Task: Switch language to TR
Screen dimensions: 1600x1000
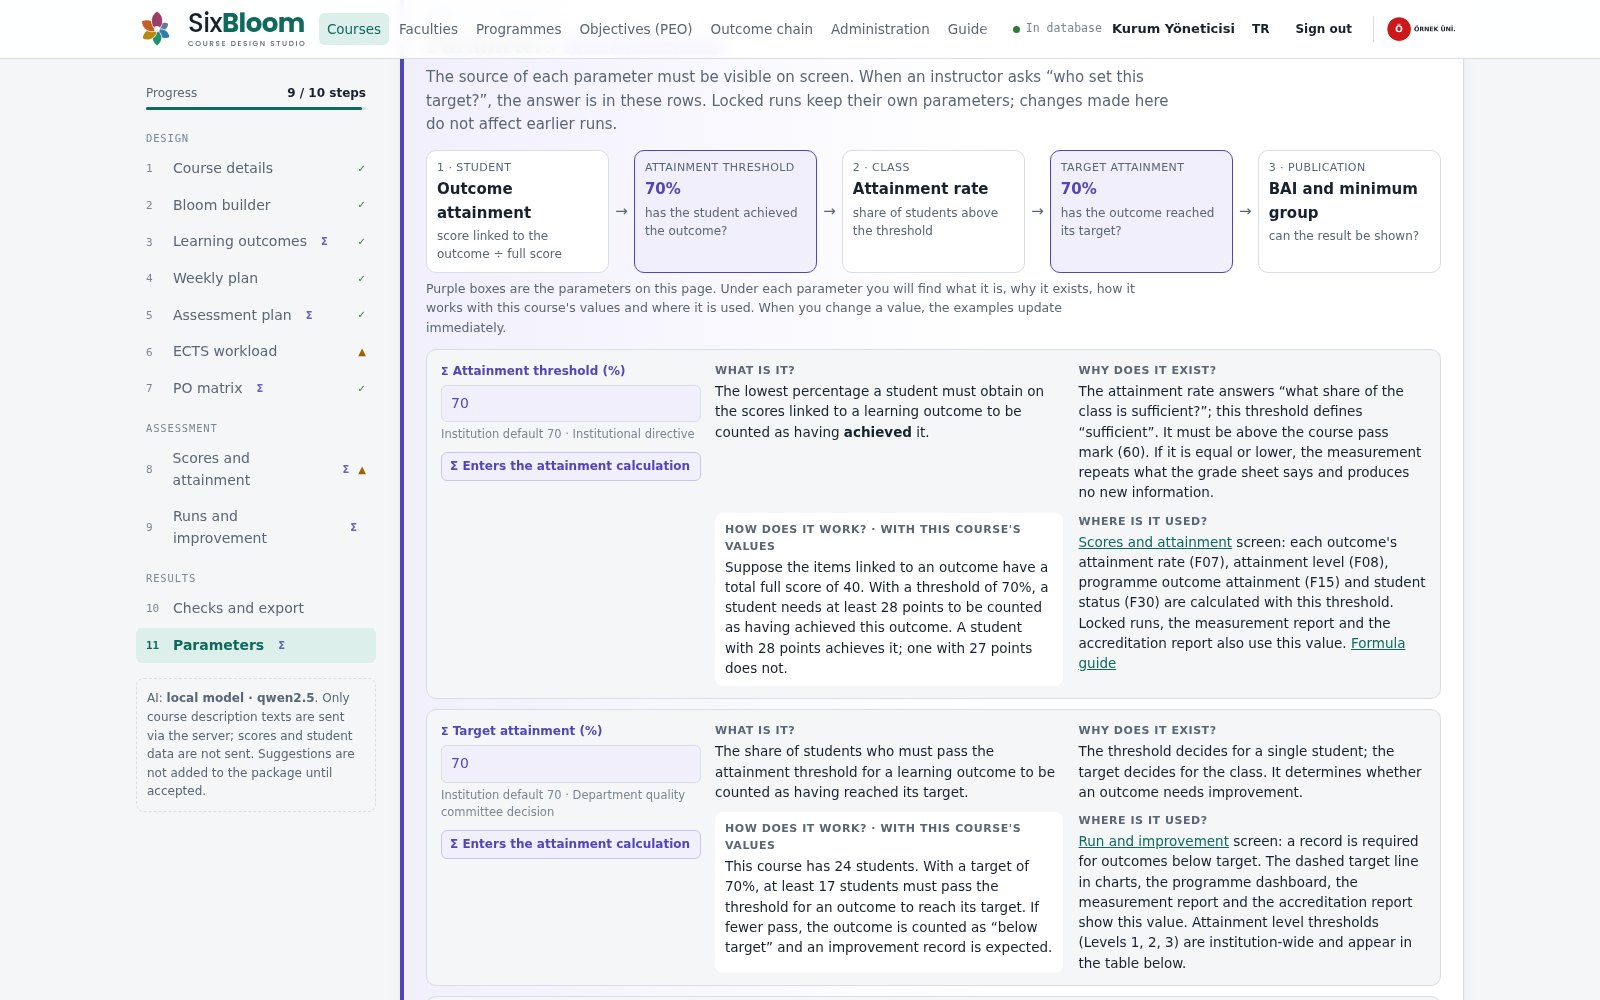Action: (1261, 29)
